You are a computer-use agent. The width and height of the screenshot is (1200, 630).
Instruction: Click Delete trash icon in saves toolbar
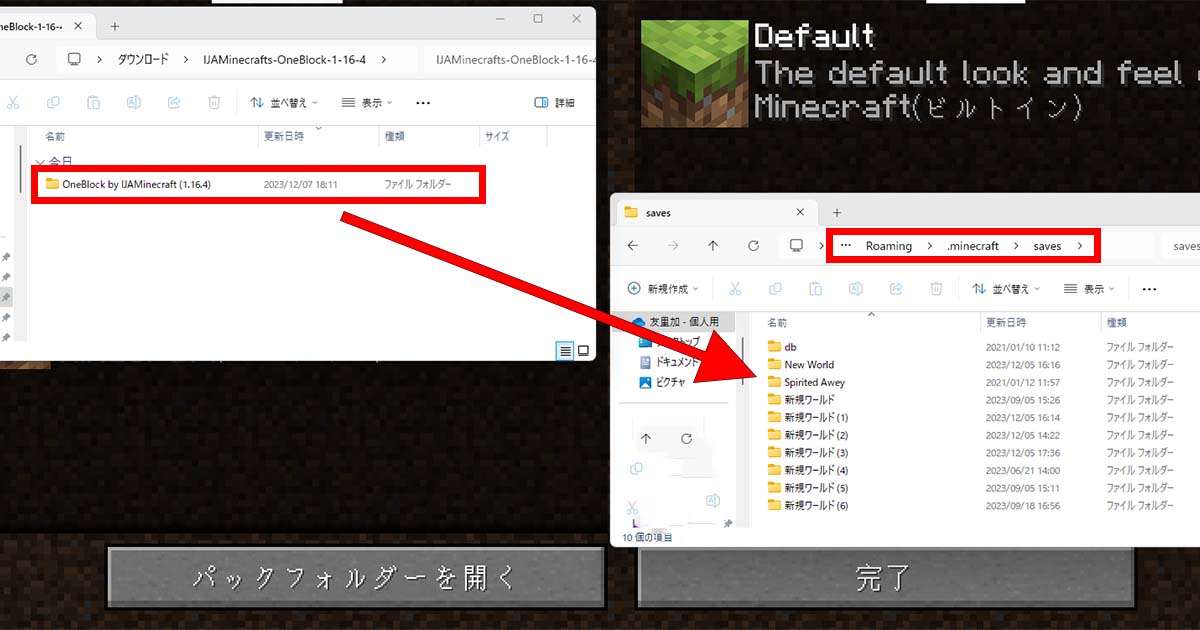pos(936,288)
